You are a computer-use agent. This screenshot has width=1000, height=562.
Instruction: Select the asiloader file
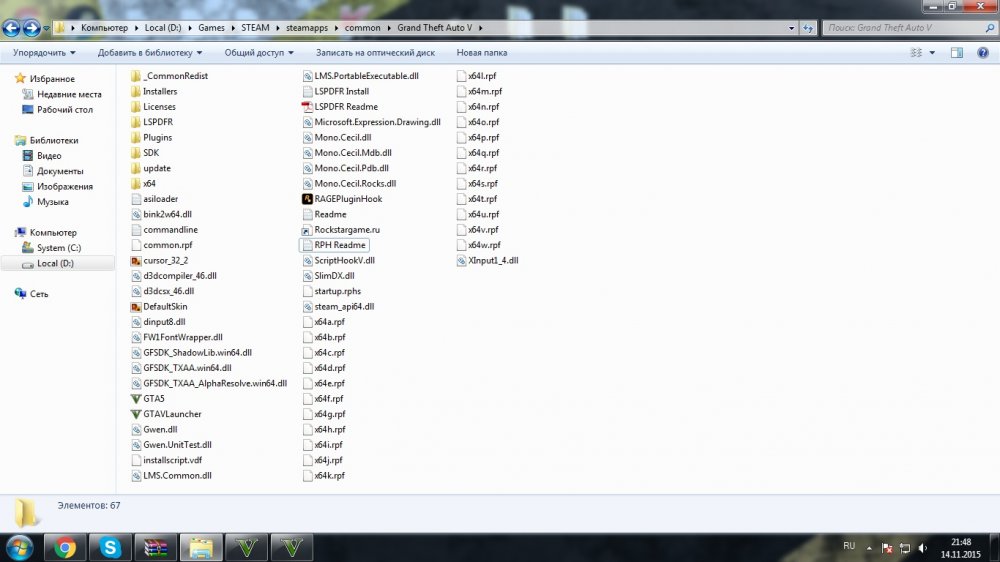click(x=154, y=199)
